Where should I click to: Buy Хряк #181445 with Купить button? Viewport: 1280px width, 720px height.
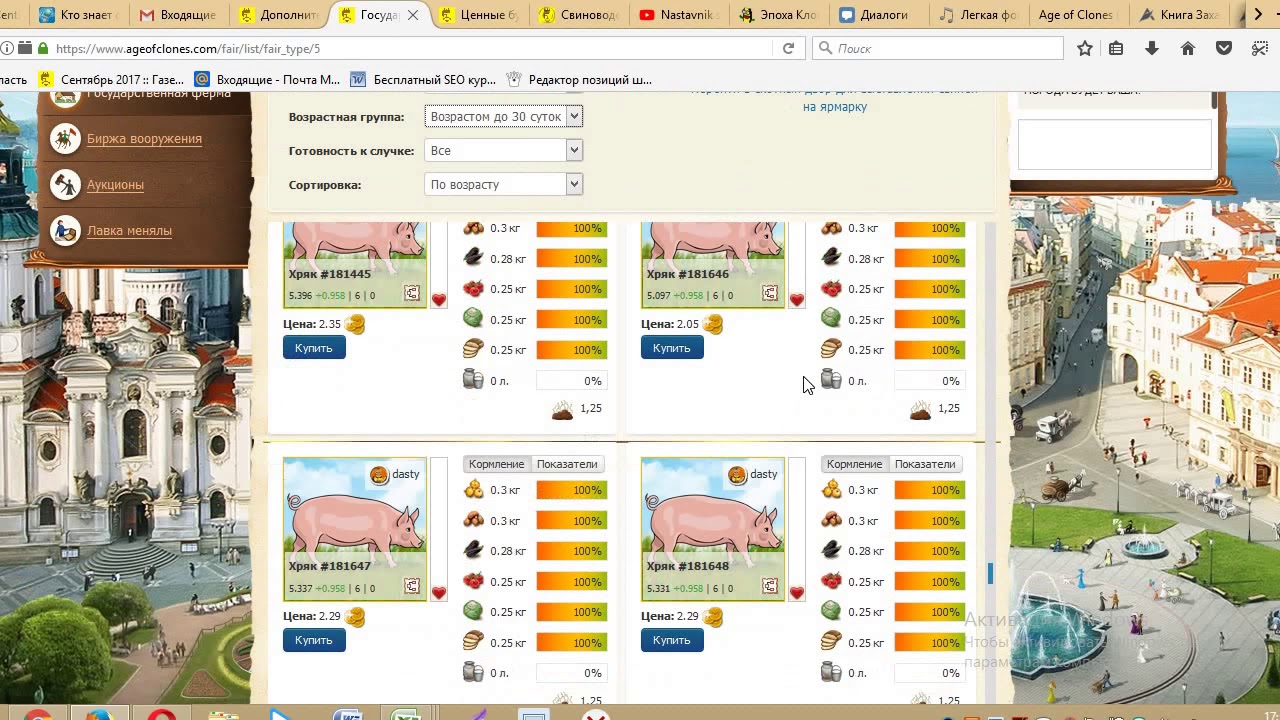coord(314,348)
